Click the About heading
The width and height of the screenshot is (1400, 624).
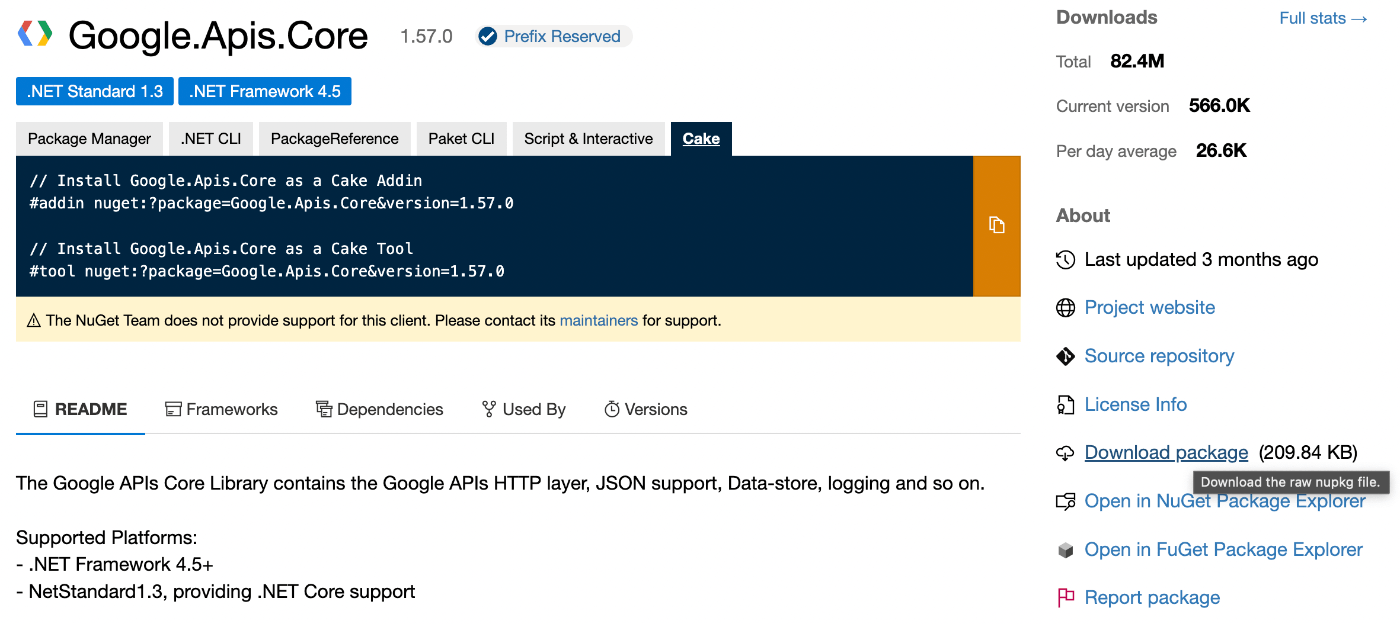pos(1083,216)
